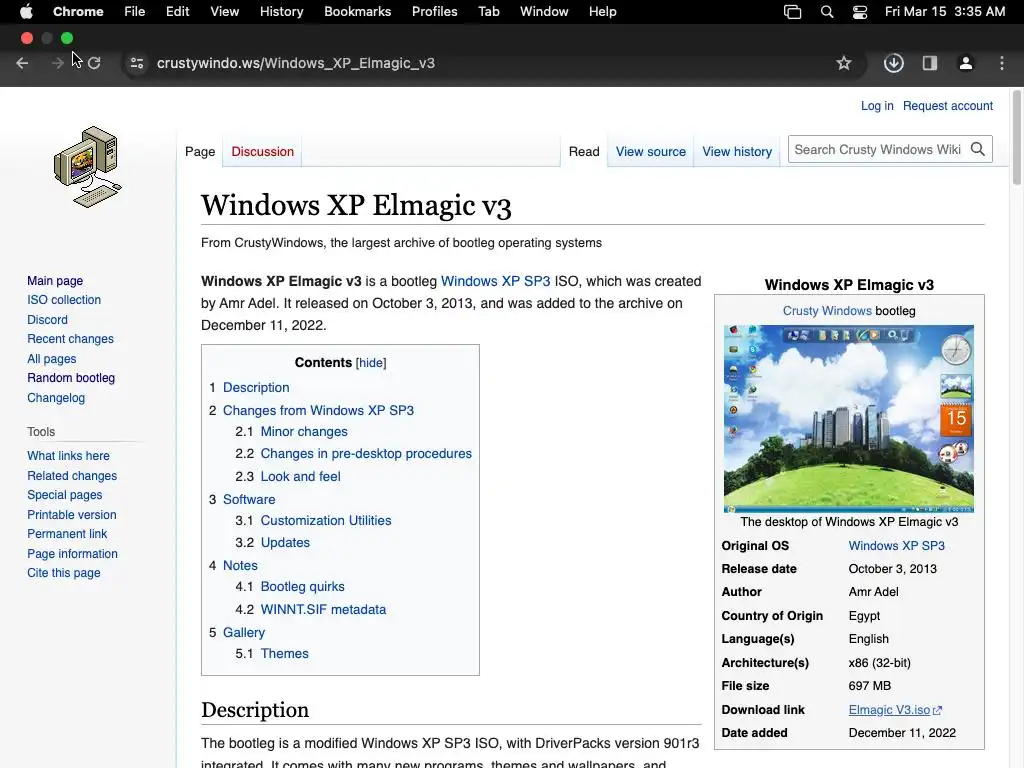Click the page vertical scrollbar
The height and width of the screenshot is (768, 1024).
point(1016,137)
